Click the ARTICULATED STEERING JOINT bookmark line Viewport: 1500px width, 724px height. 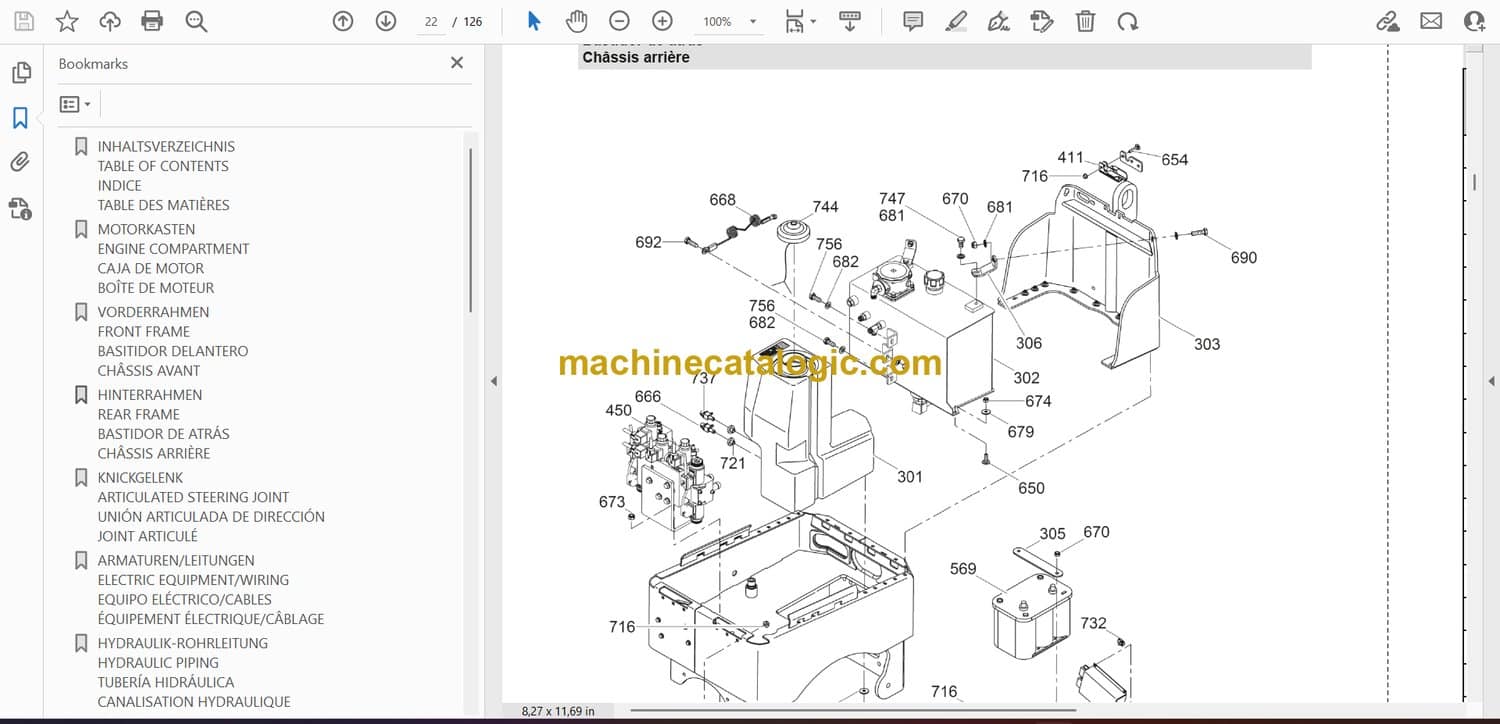[x=193, y=497]
